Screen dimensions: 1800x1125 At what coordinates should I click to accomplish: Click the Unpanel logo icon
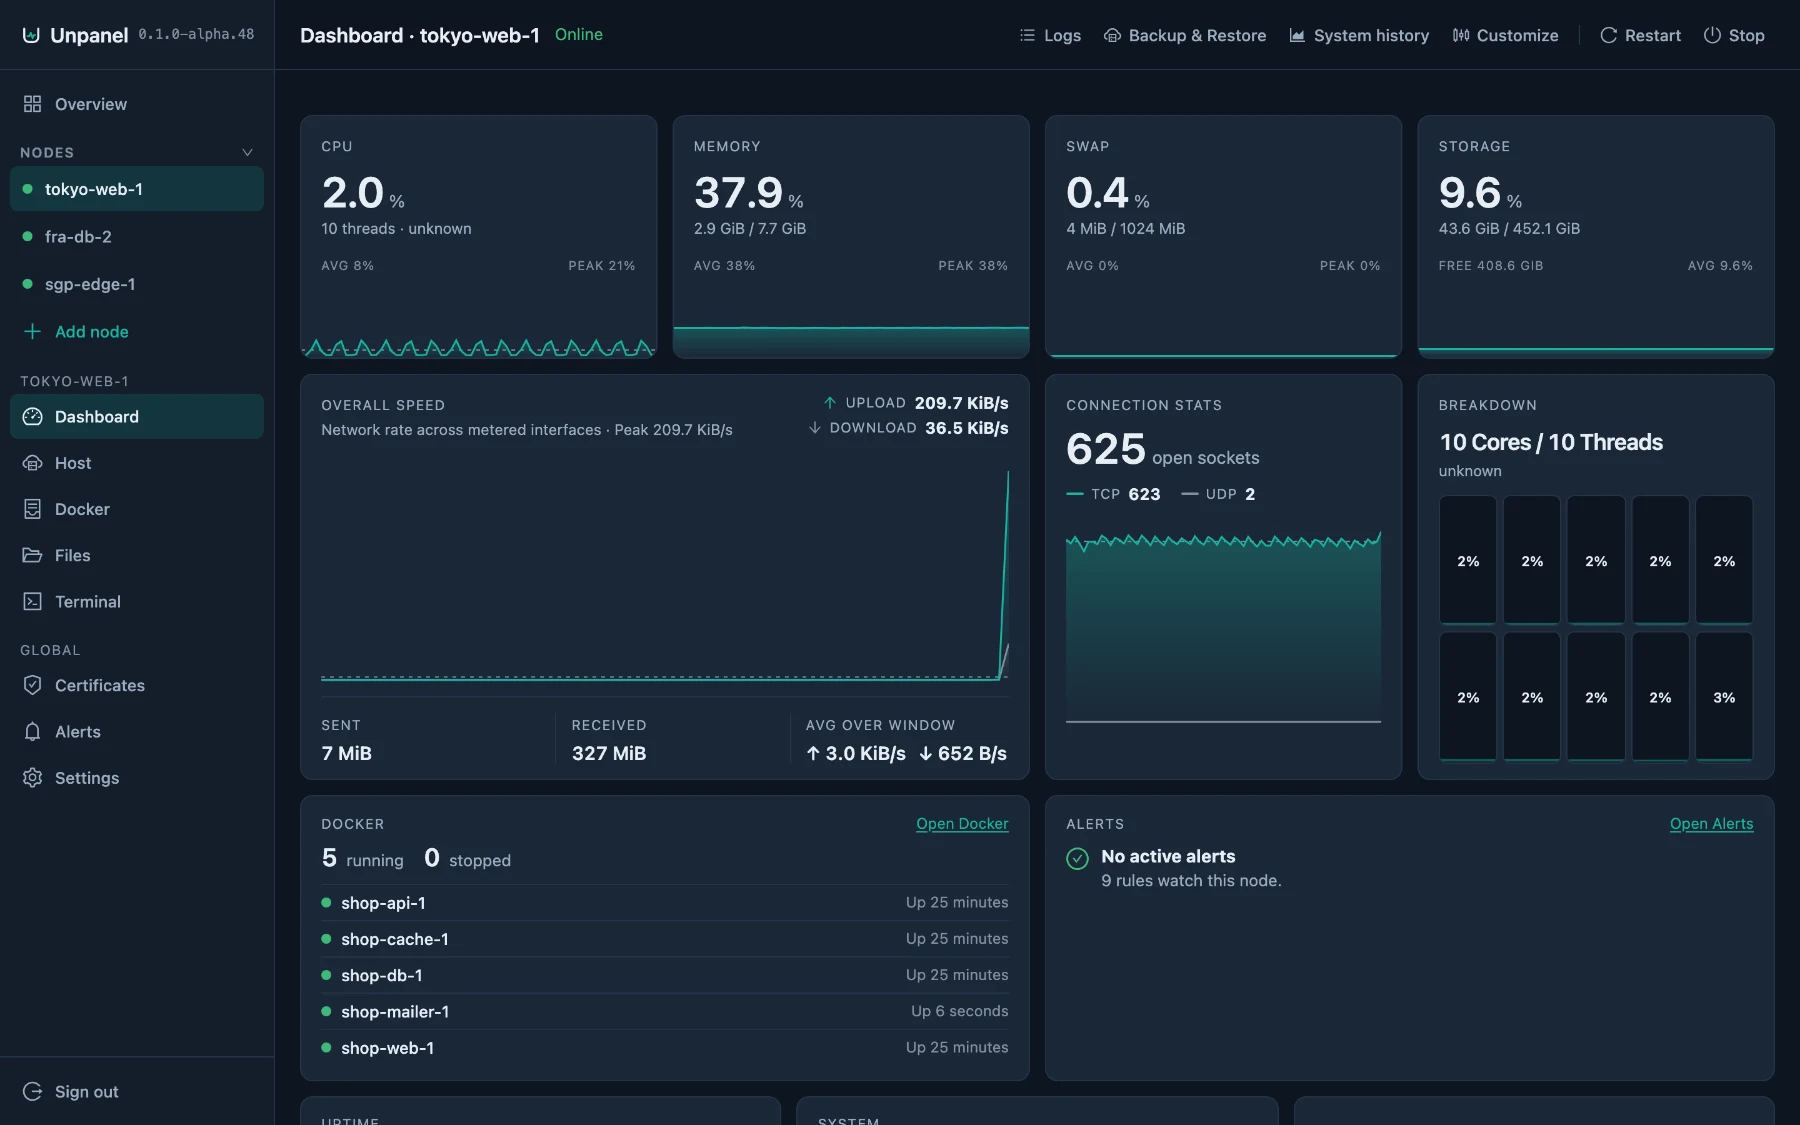(x=31, y=35)
